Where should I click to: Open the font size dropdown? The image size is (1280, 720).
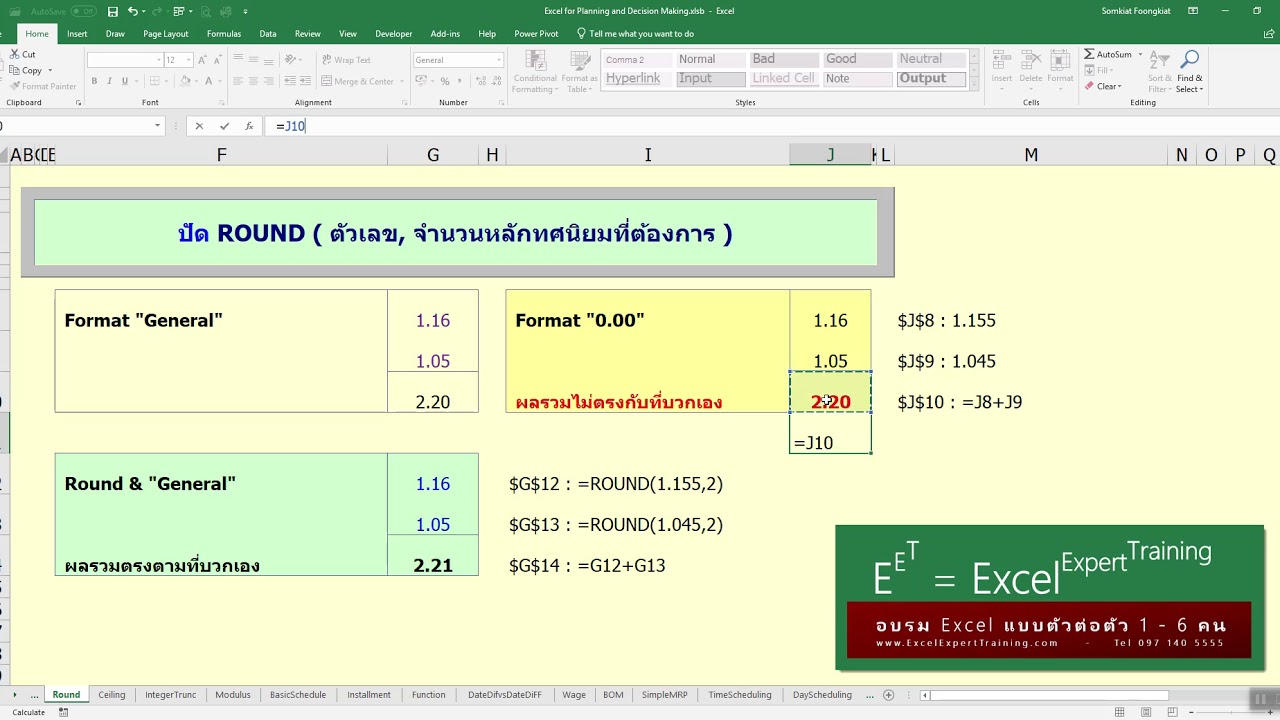tap(186, 60)
